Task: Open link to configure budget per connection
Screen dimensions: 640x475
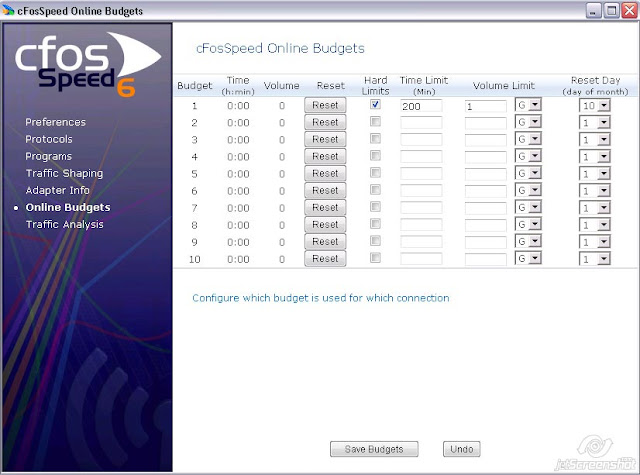Action: tap(321, 298)
